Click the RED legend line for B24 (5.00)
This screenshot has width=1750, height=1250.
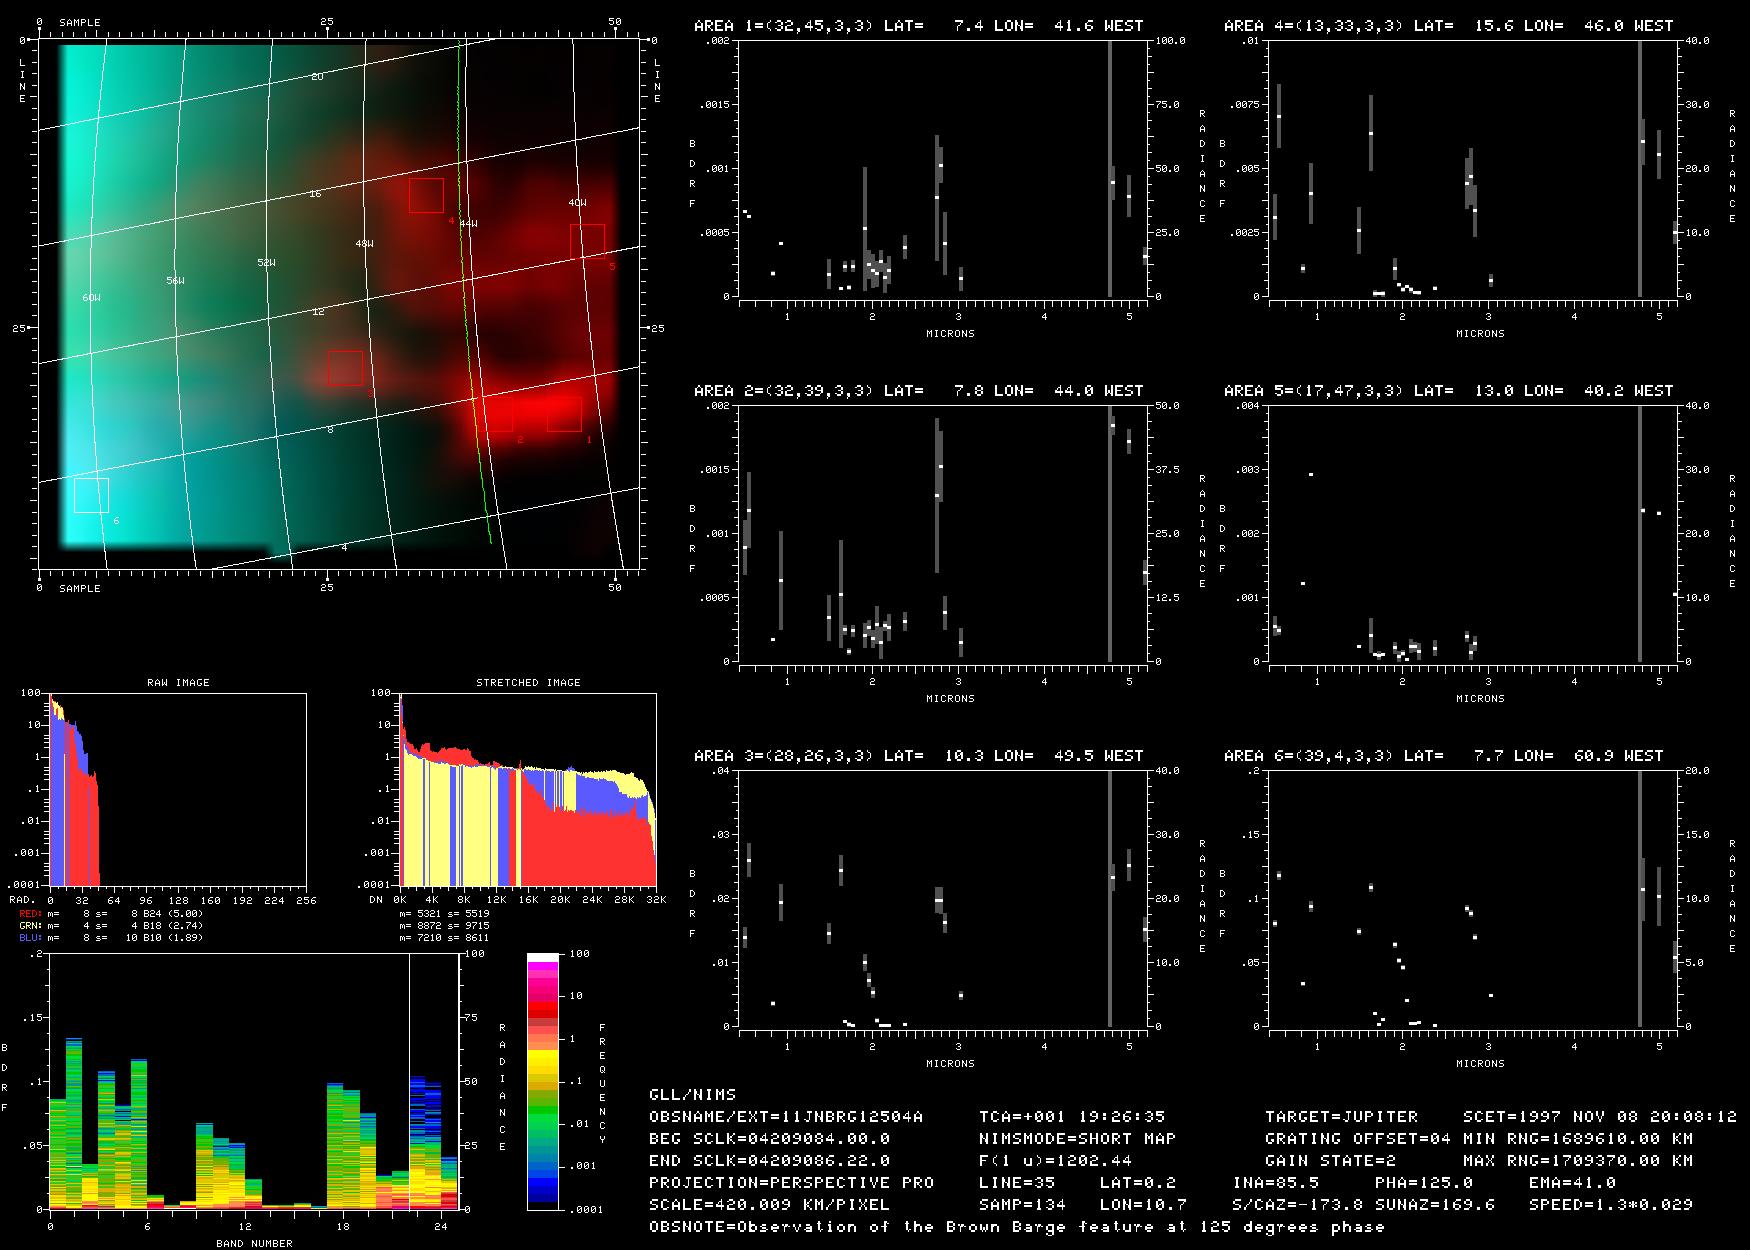(x=111, y=913)
